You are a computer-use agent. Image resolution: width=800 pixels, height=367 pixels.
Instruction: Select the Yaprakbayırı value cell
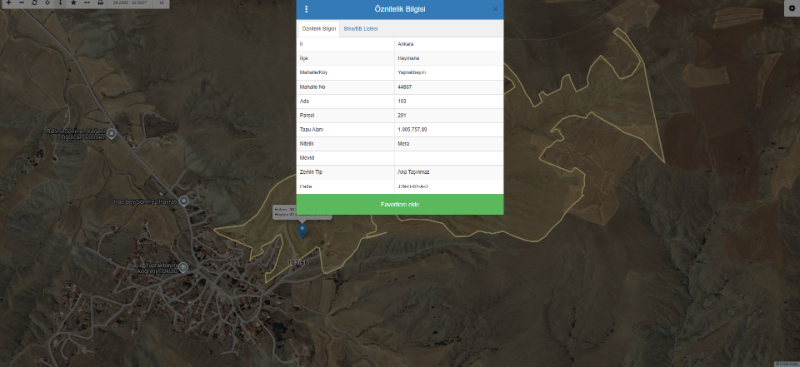point(449,73)
